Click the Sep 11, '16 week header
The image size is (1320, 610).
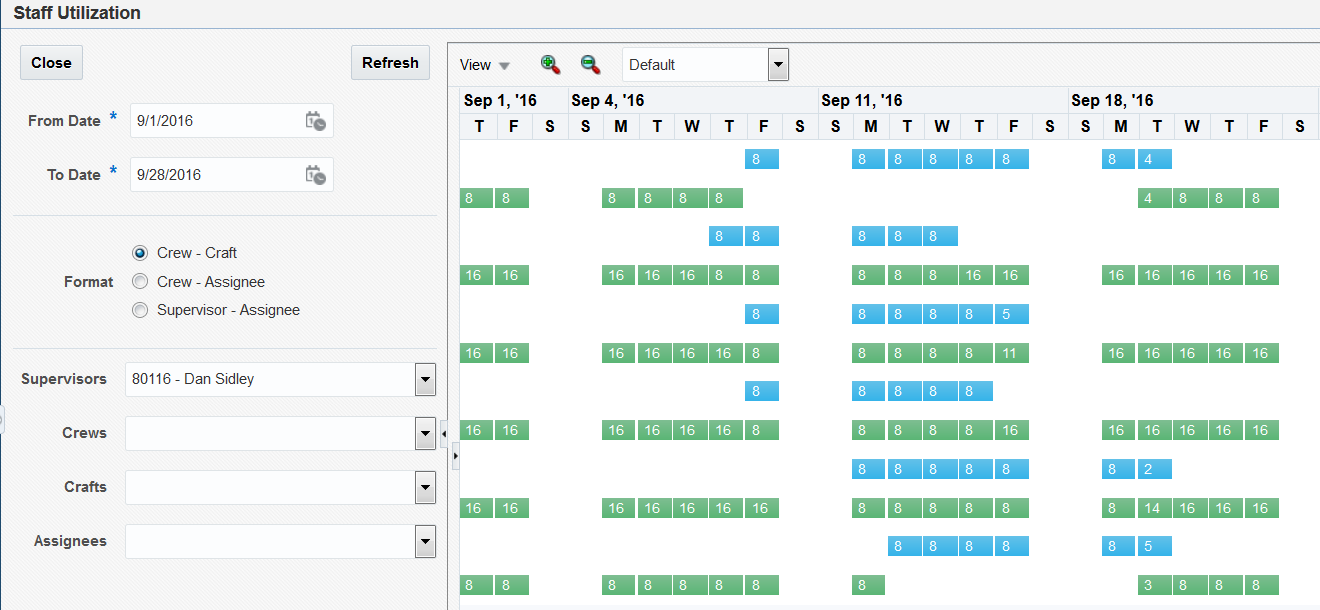point(862,100)
